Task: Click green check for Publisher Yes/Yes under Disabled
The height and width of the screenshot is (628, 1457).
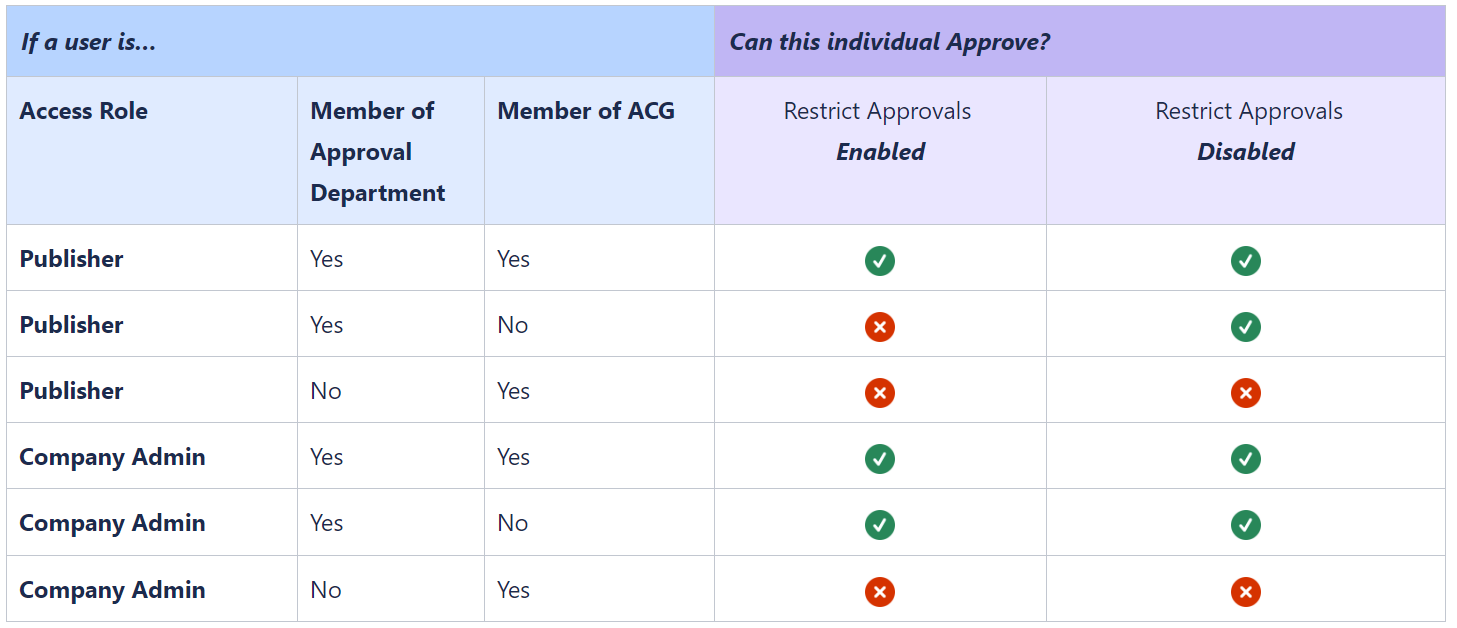Action: coord(1246,261)
